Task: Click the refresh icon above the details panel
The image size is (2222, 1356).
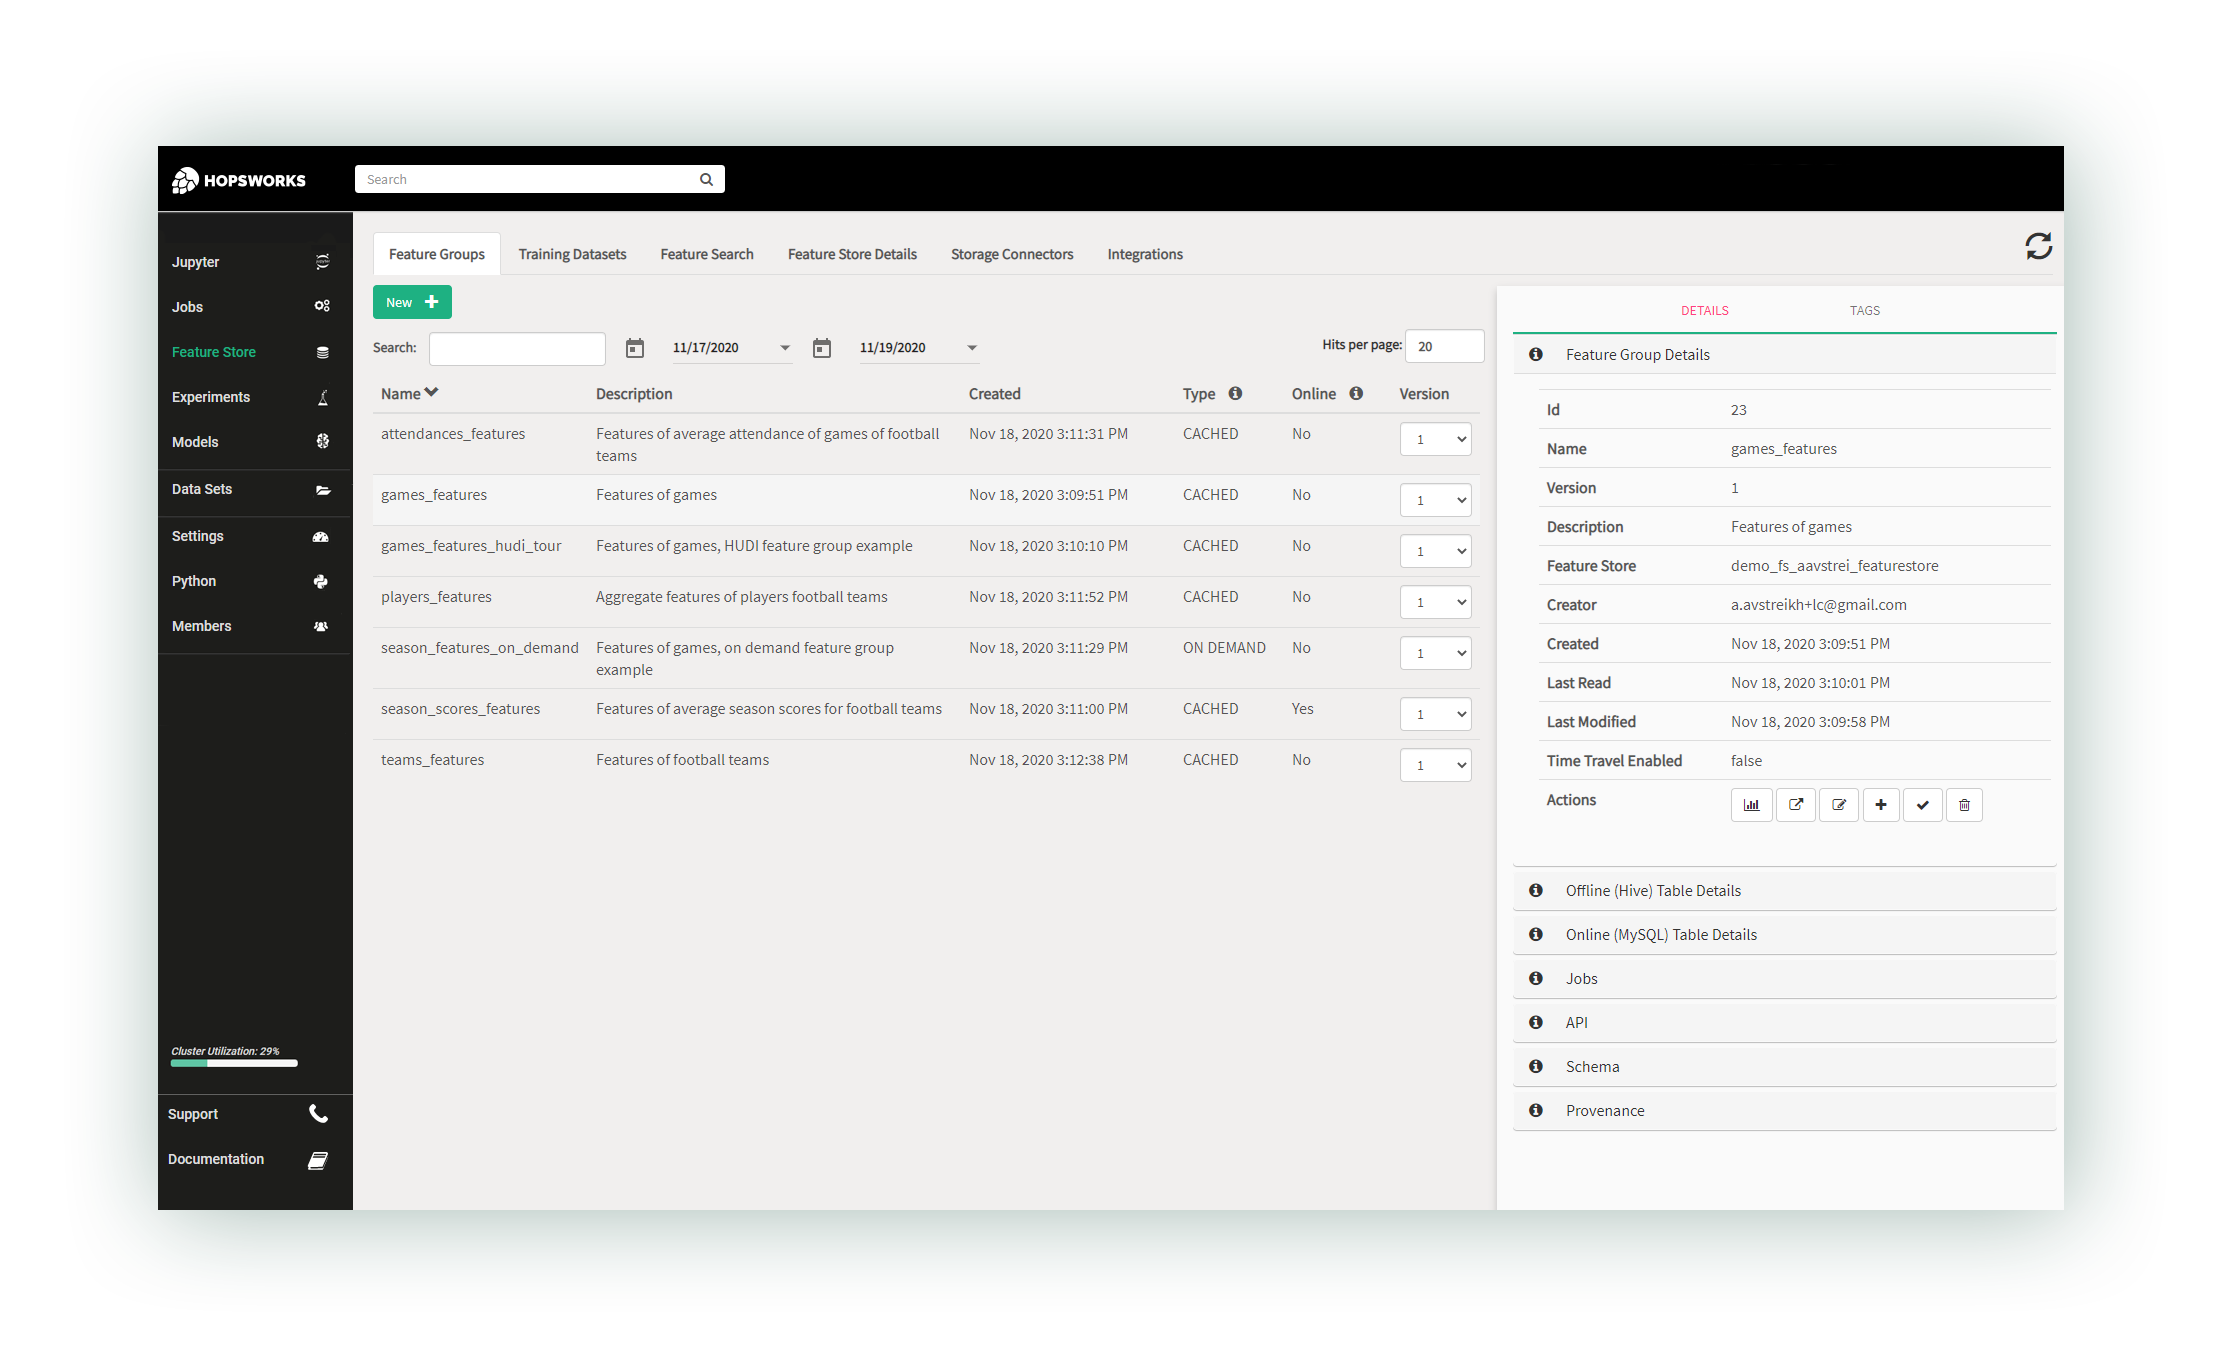Action: pos(2039,246)
